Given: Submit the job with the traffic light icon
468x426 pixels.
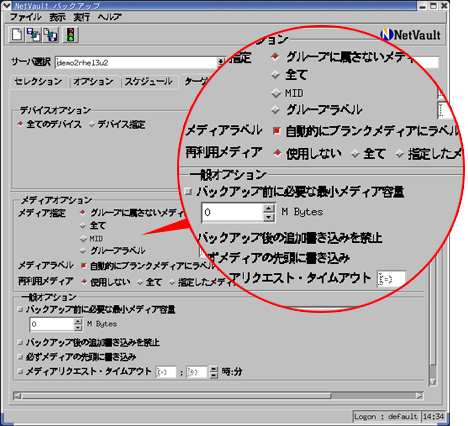Looking at the screenshot, I should tap(70, 35).
